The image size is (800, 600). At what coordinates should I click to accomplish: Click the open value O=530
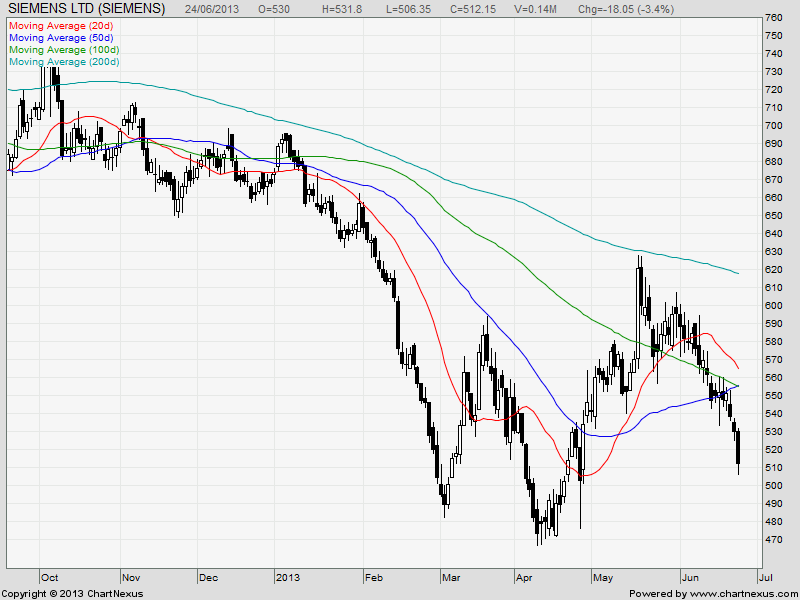(274, 9)
